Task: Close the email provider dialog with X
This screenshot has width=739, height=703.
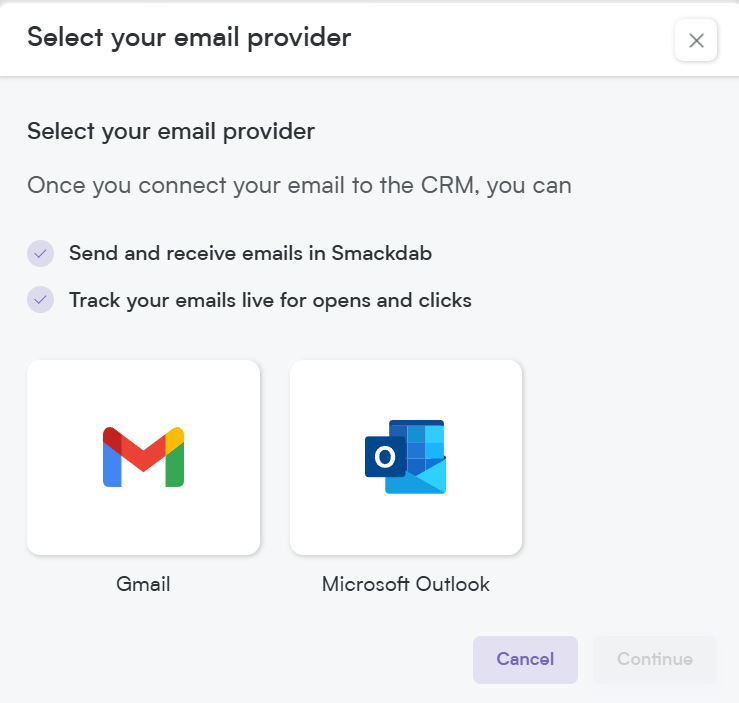Action: point(696,41)
